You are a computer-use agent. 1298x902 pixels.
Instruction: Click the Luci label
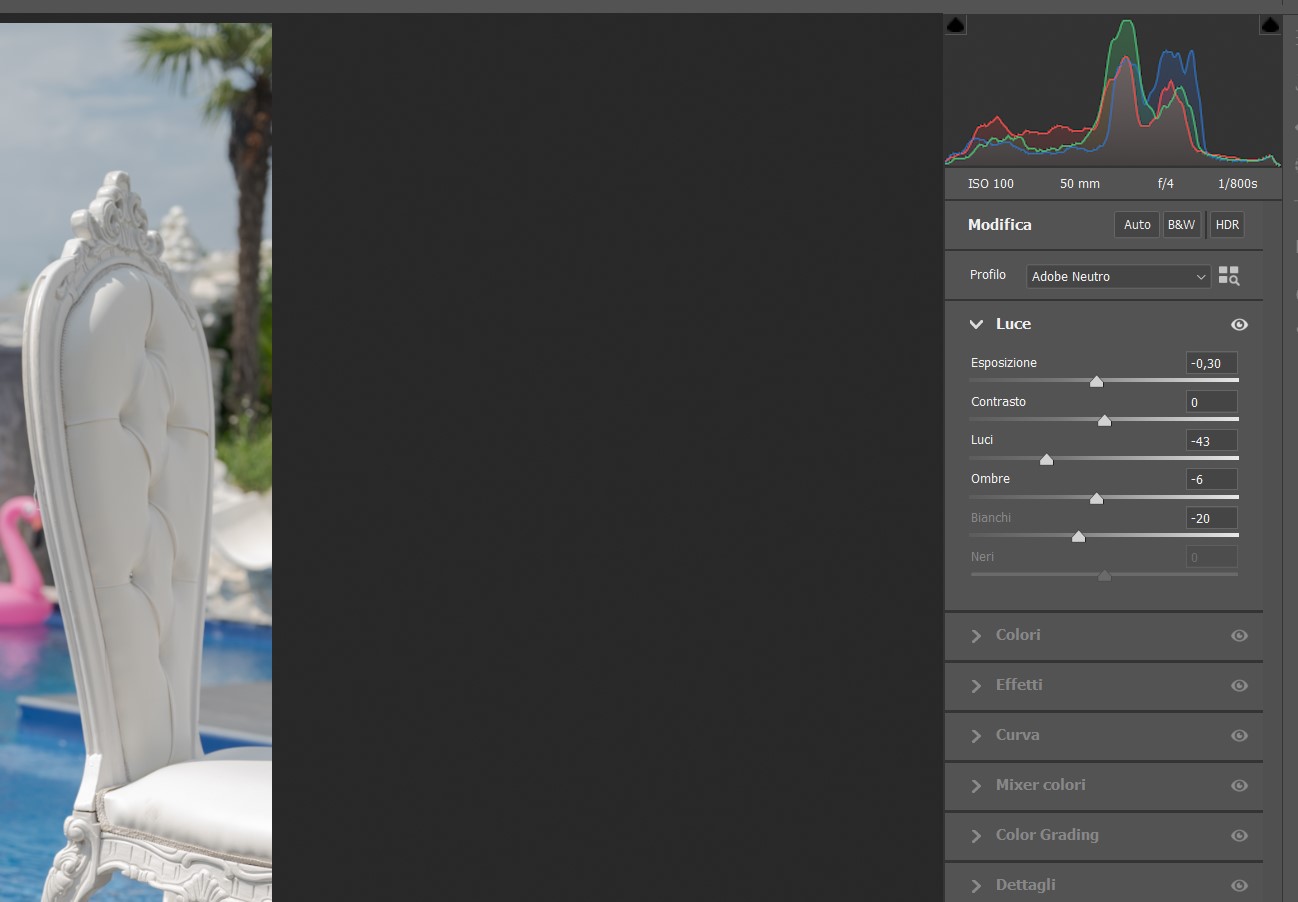982,440
